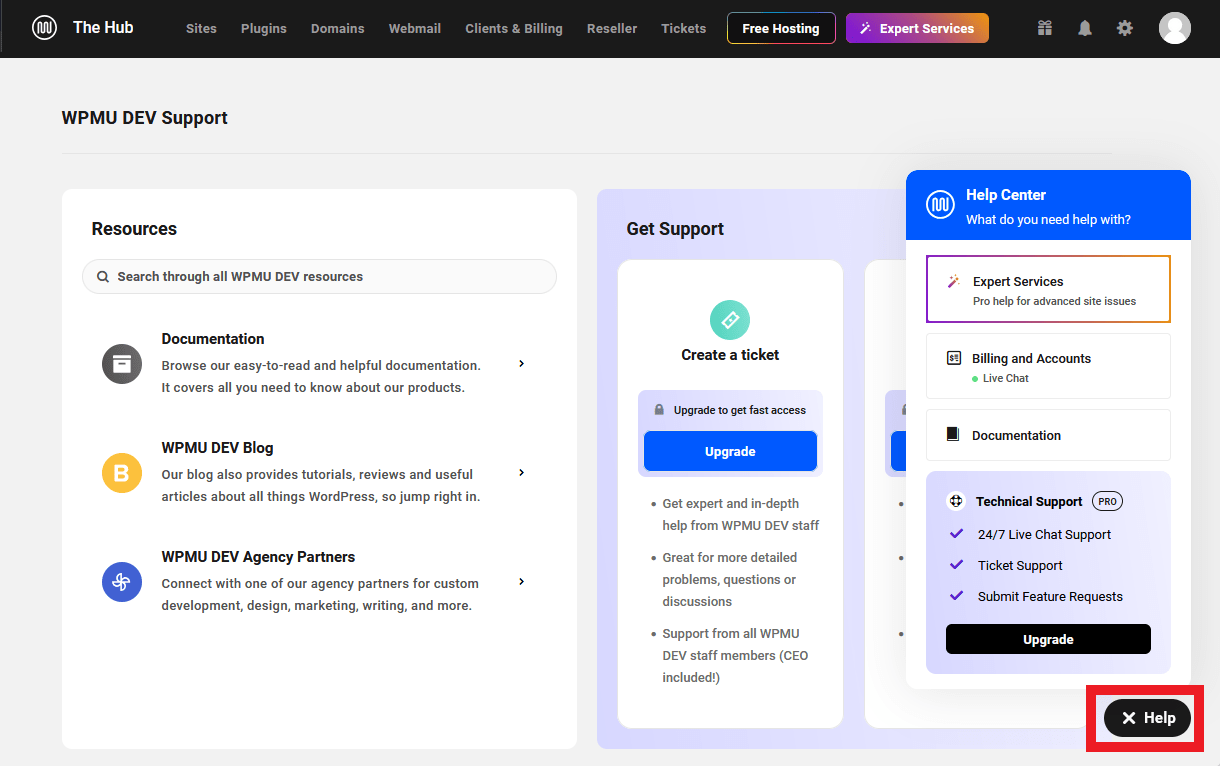Open the notifications bell
Viewport: 1220px width, 766px height.
pos(1085,28)
